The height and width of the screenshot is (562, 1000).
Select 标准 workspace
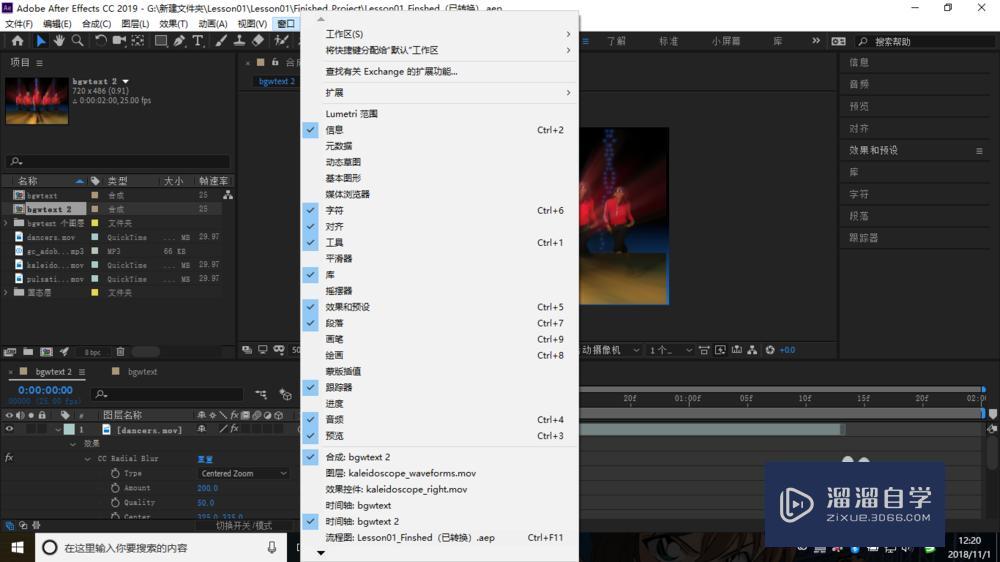[668, 41]
